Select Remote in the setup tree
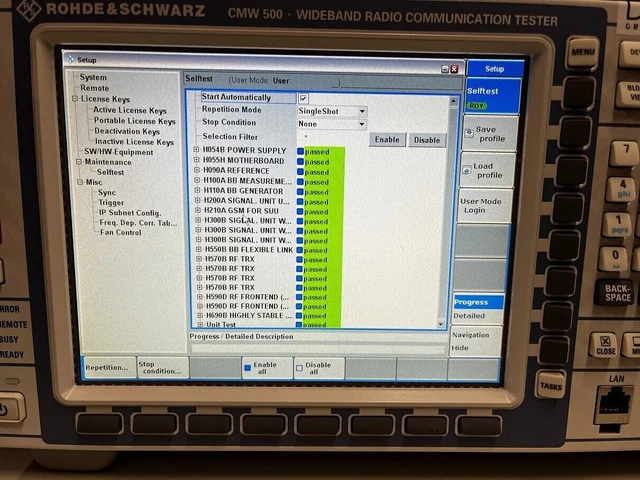This screenshot has height=480, width=640. [94, 88]
